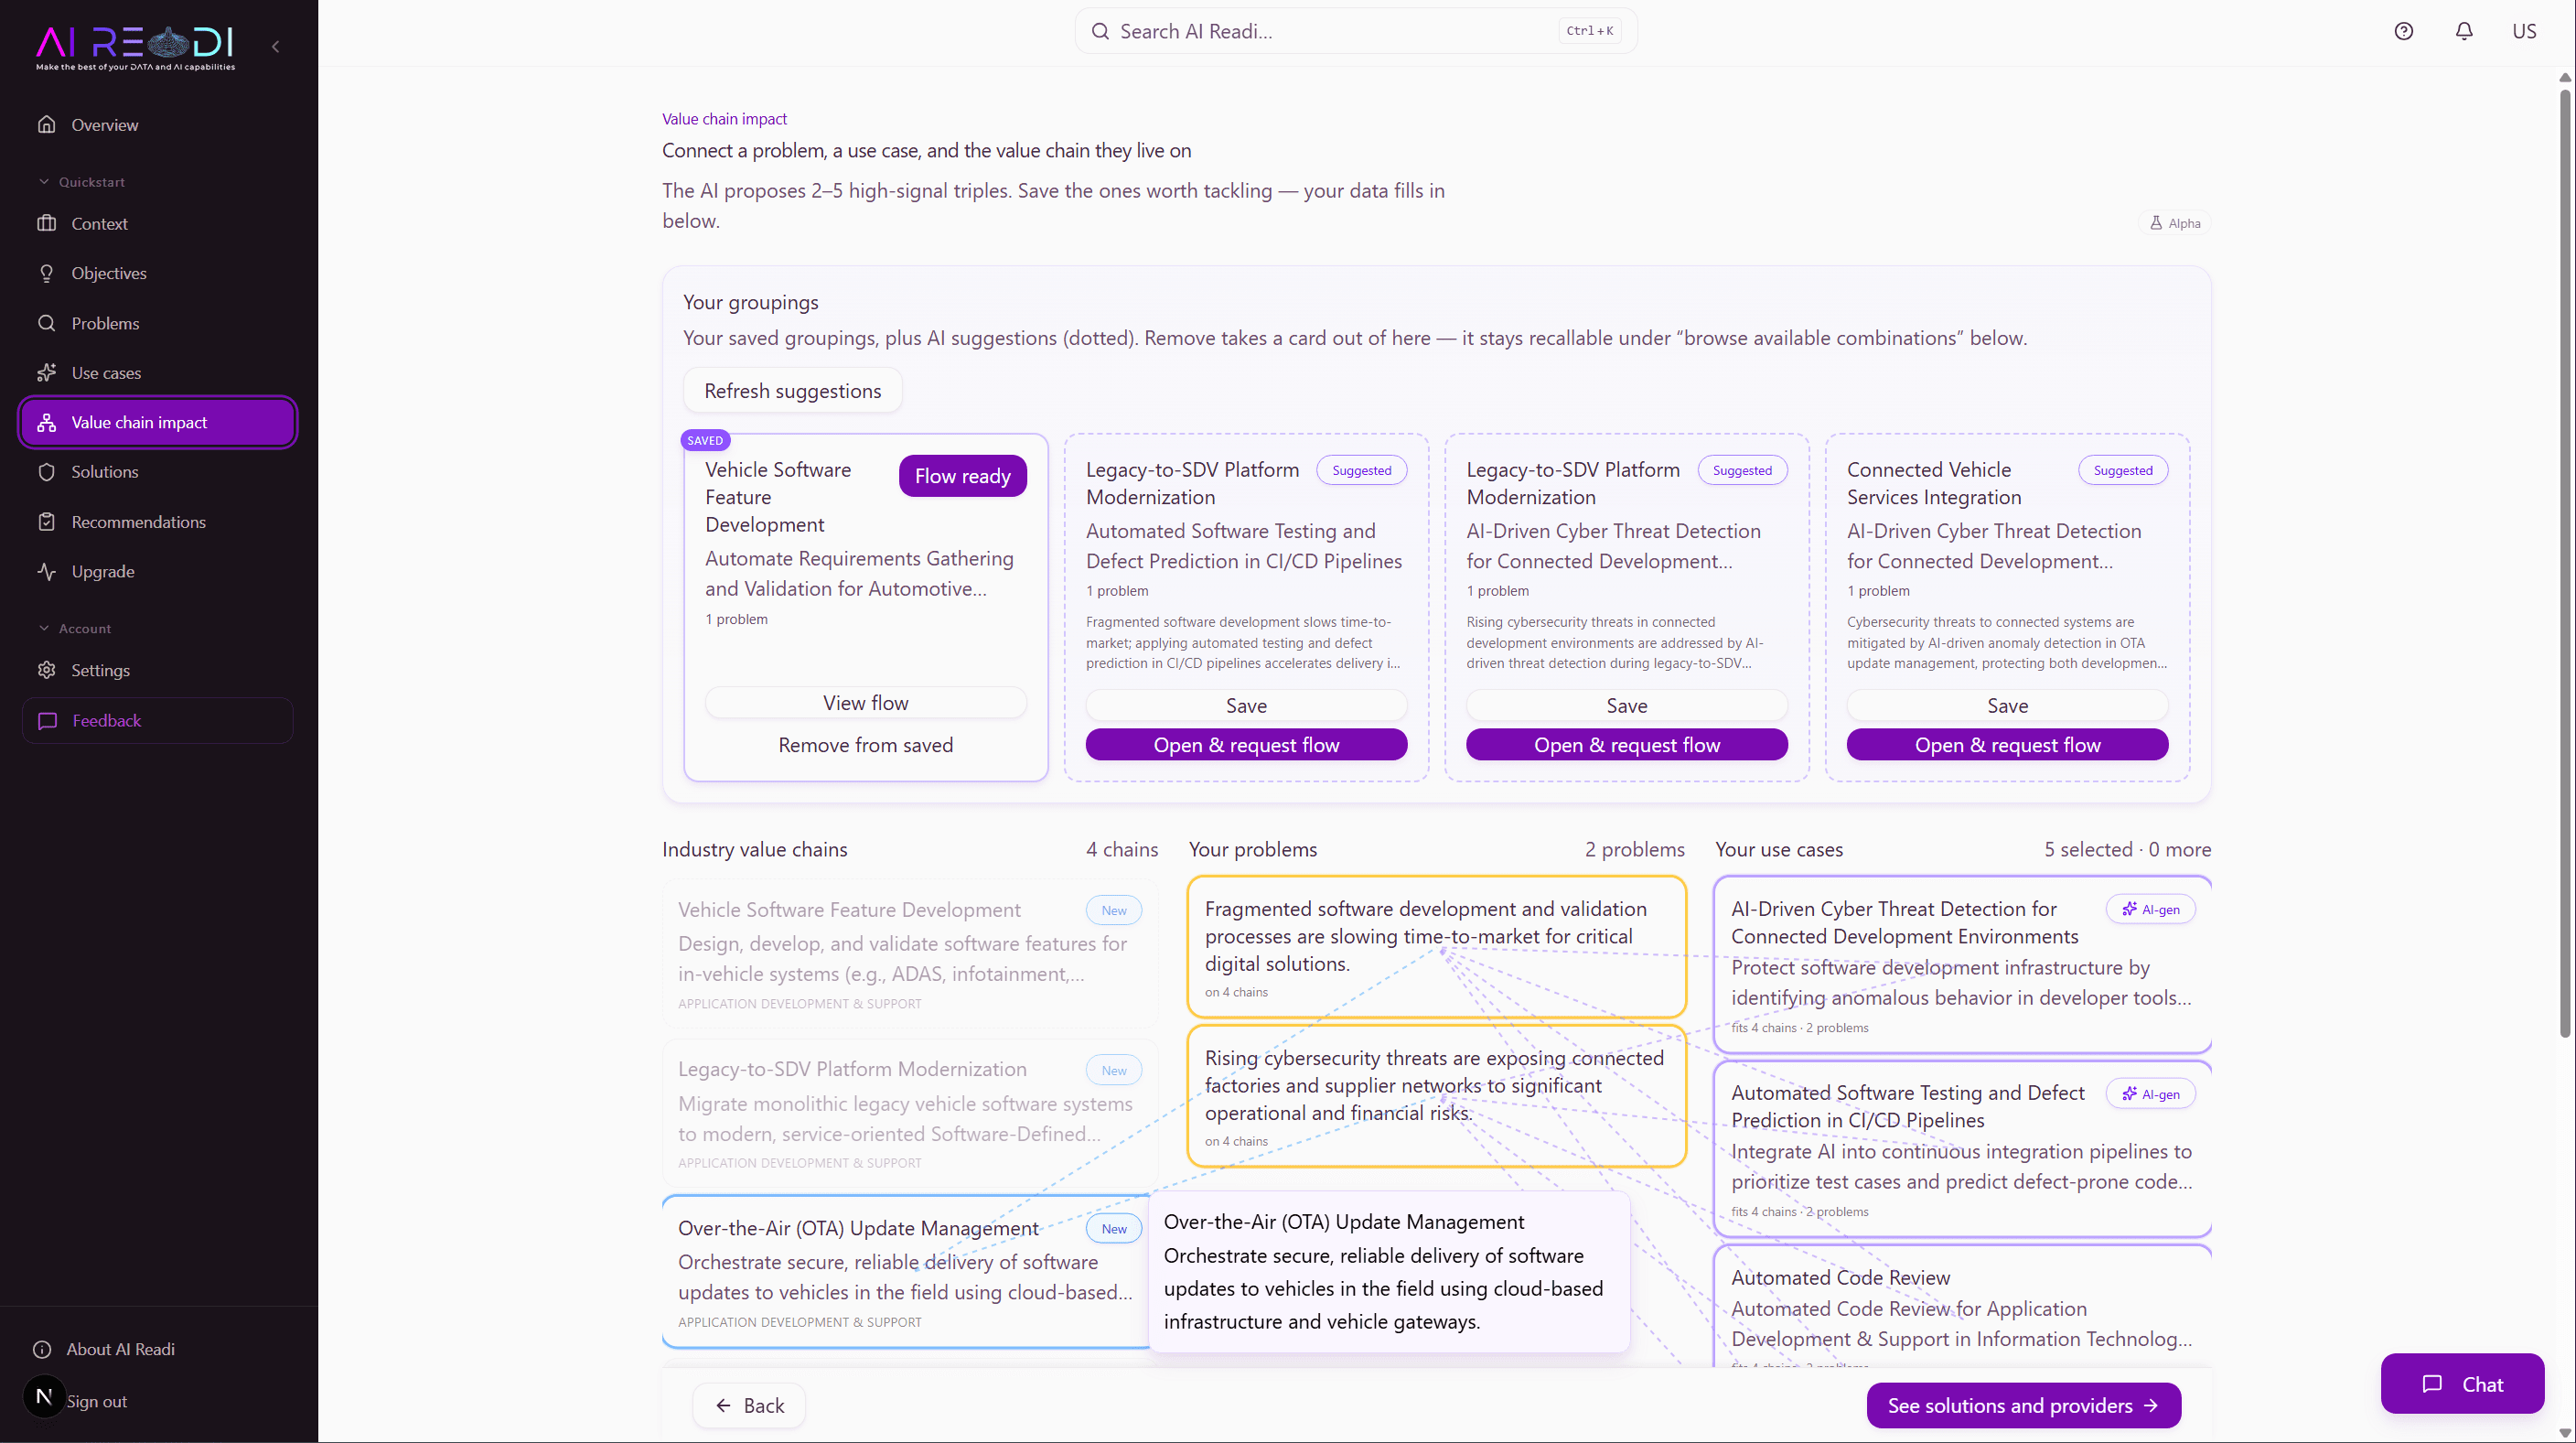Go to Objectives
The width and height of the screenshot is (2576, 1443).
pyautogui.click(x=158, y=273)
